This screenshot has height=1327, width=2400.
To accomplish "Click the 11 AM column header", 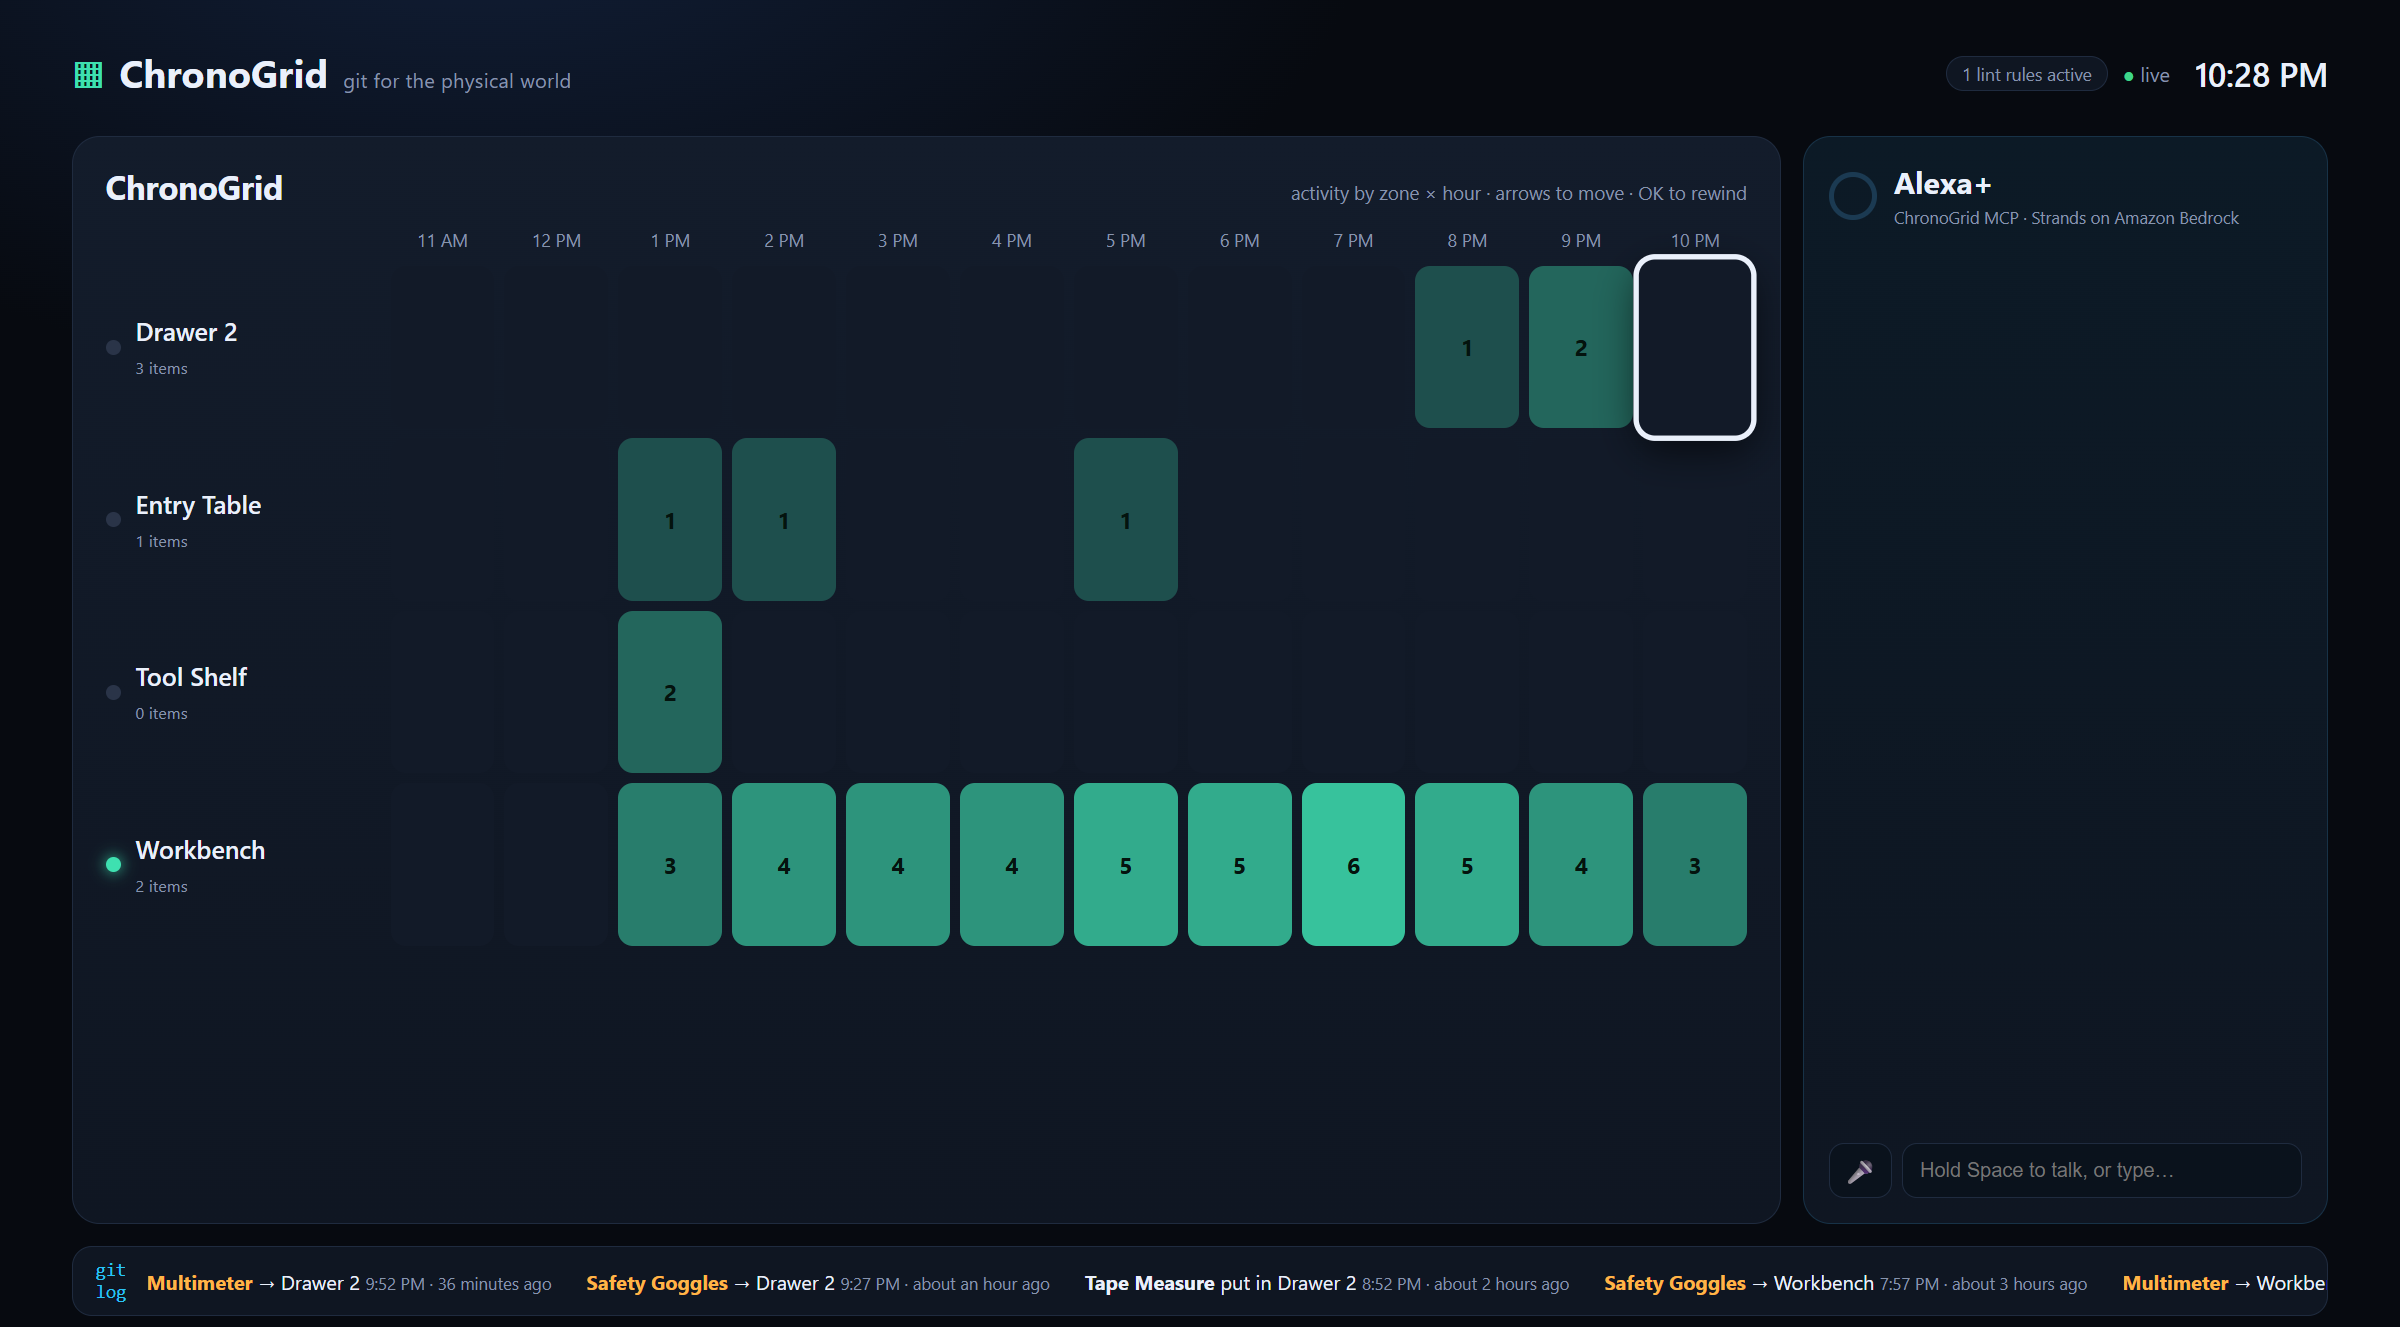I will (x=442, y=241).
